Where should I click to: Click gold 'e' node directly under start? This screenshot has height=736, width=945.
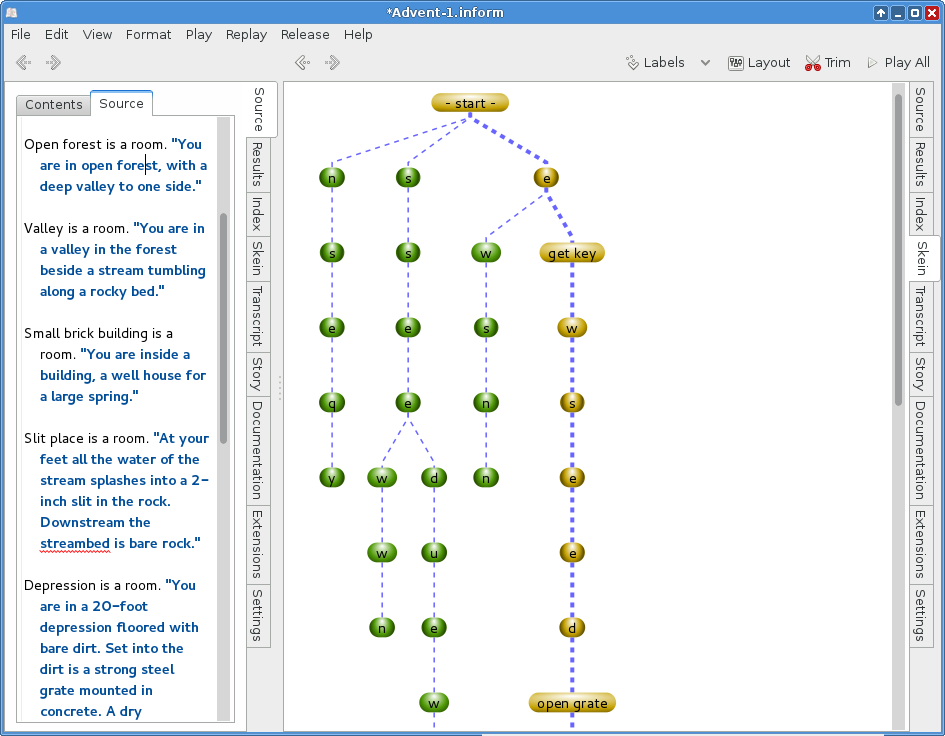tap(547, 178)
